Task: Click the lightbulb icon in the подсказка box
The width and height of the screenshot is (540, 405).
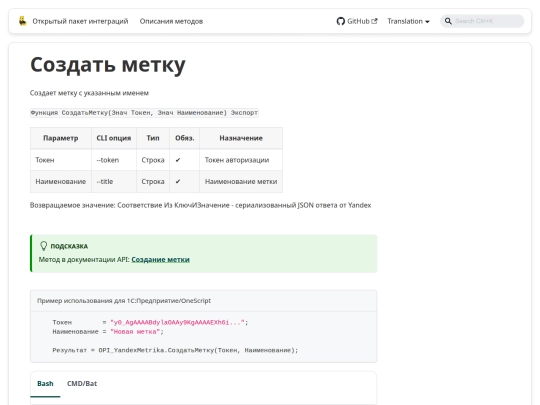Action: (43, 246)
